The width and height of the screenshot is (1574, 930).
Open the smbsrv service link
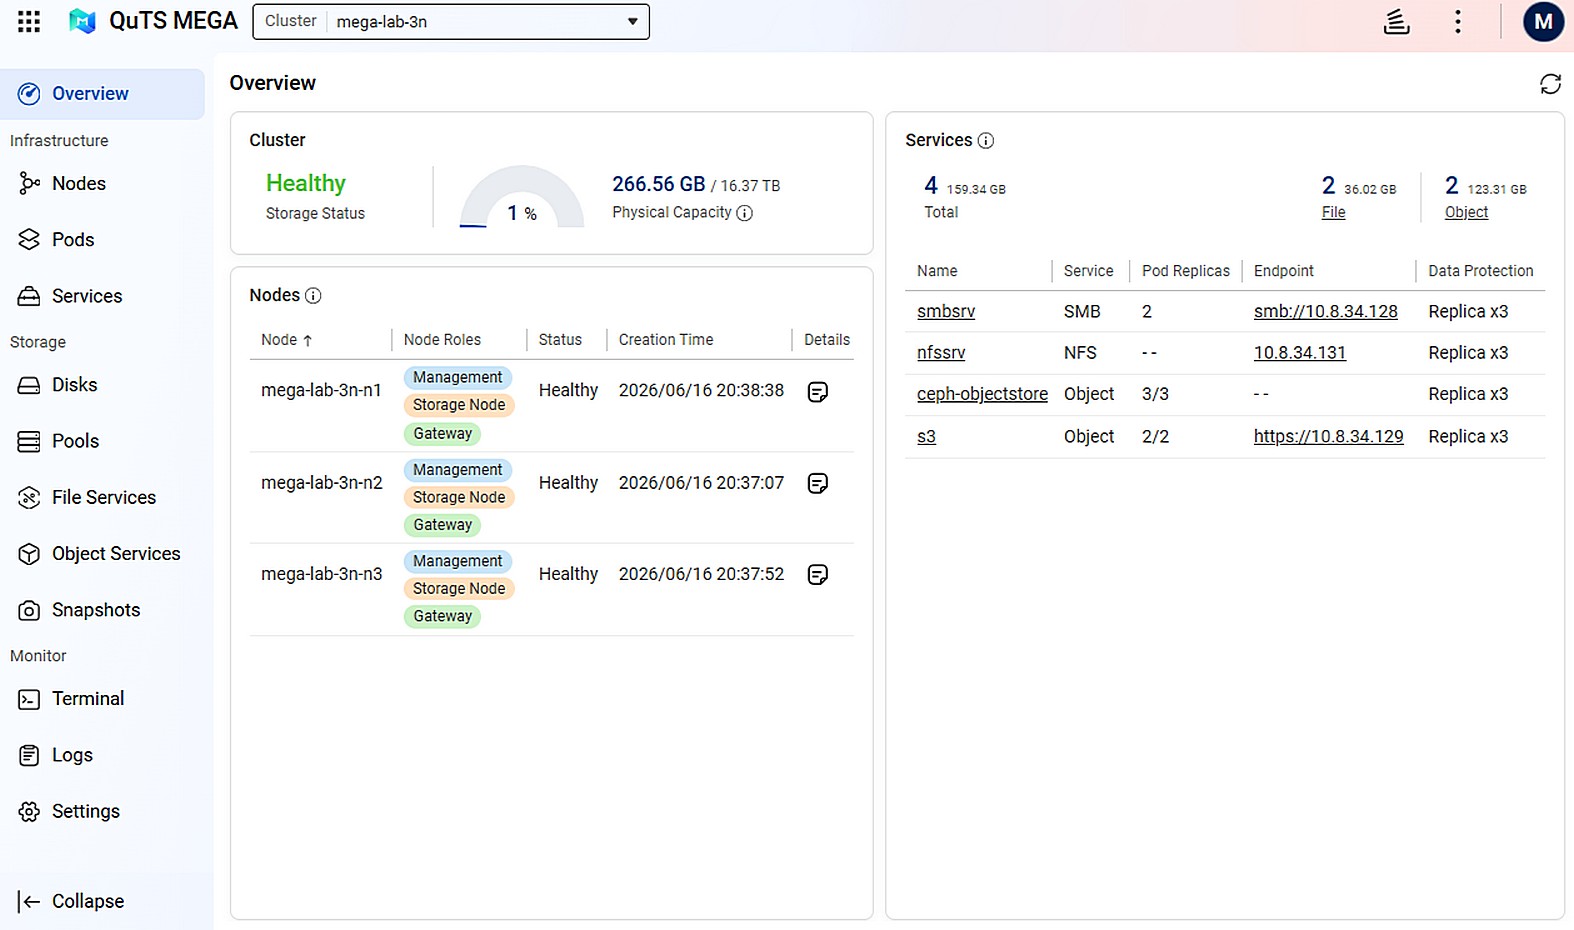pyautogui.click(x=946, y=311)
